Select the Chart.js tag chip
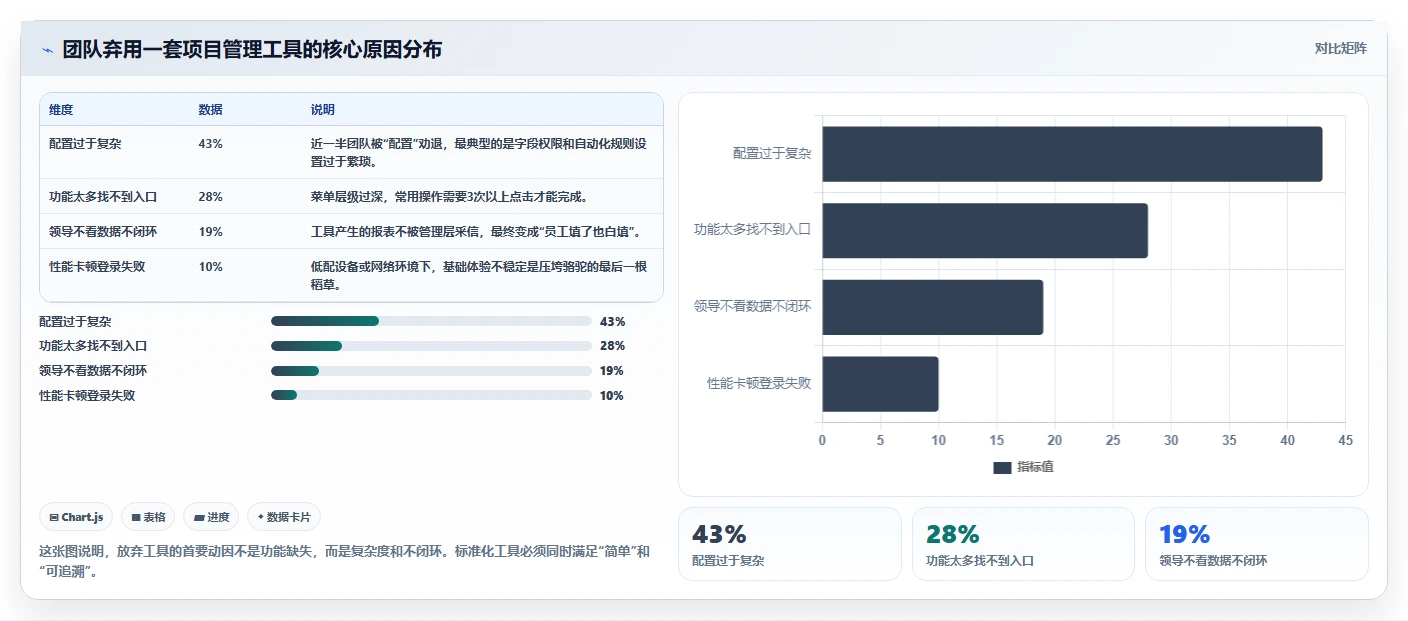The image size is (1408, 621). point(77,517)
